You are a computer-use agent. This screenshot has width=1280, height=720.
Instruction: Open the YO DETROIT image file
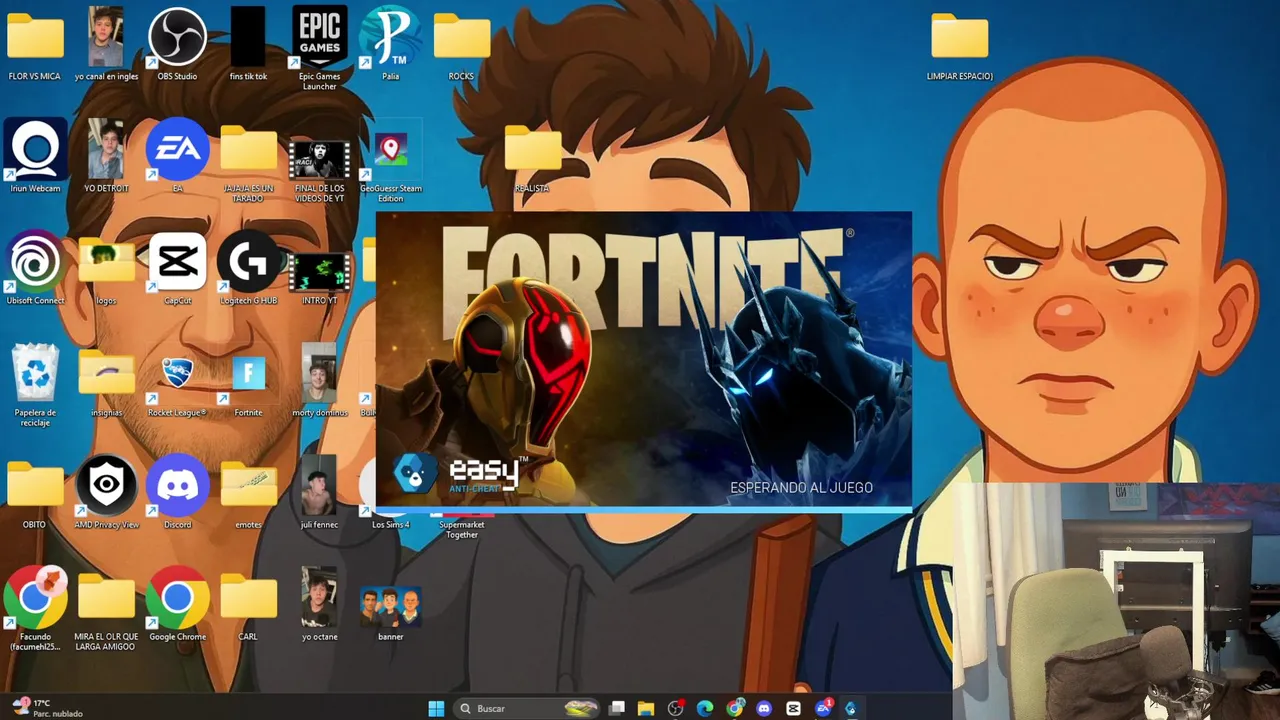106,156
